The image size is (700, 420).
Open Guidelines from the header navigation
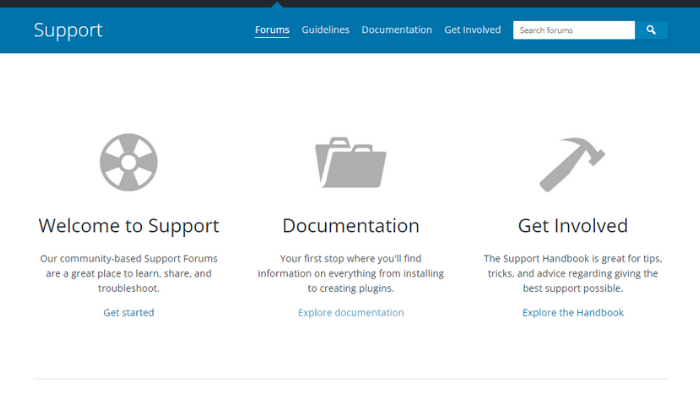pyautogui.click(x=325, y=30)
